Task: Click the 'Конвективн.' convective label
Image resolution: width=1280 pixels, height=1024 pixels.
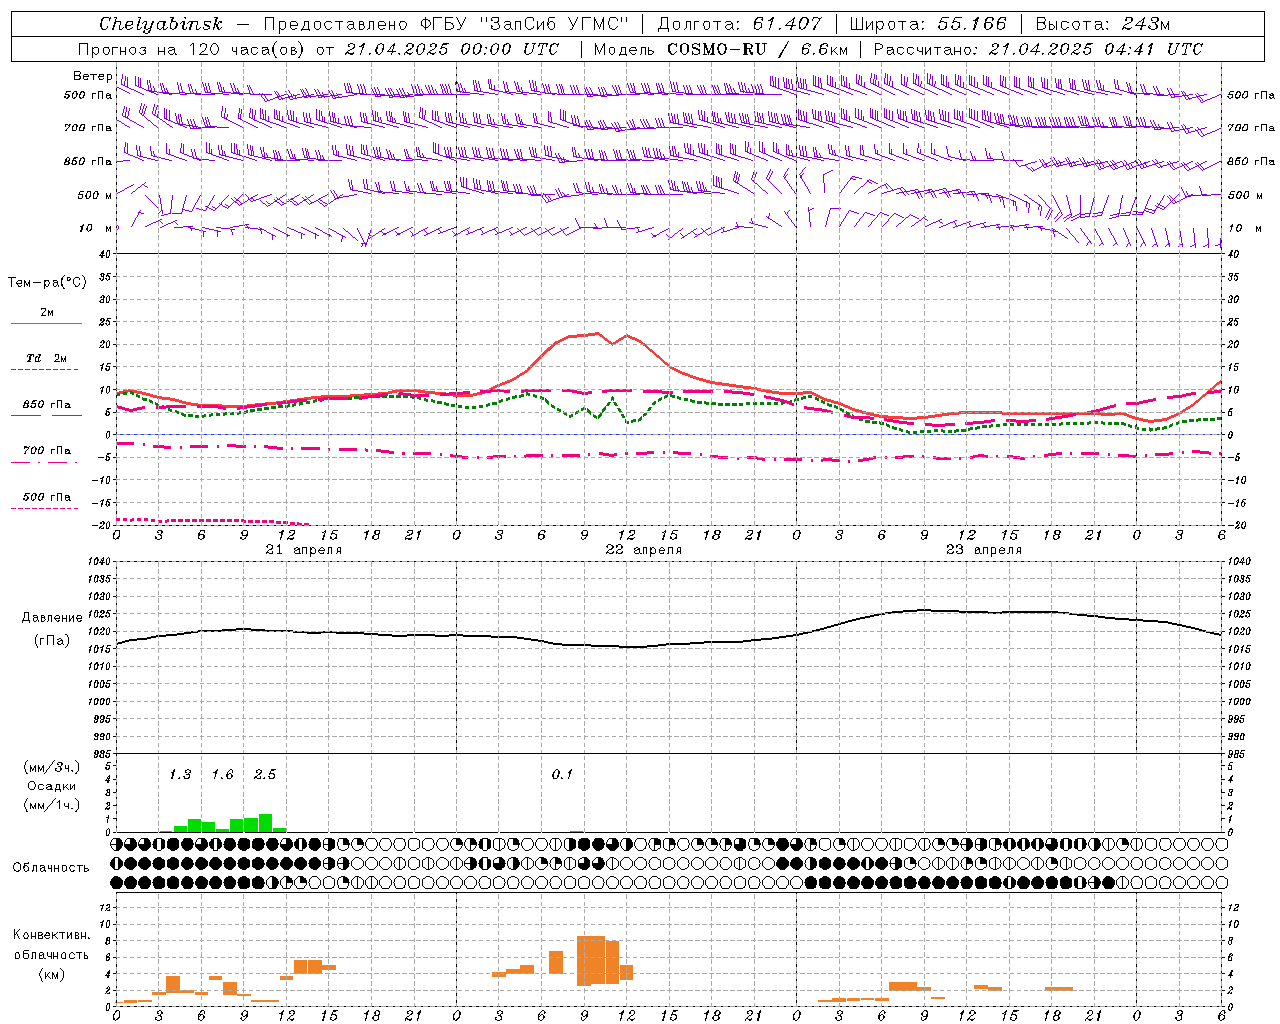Action: coord(51,935)
